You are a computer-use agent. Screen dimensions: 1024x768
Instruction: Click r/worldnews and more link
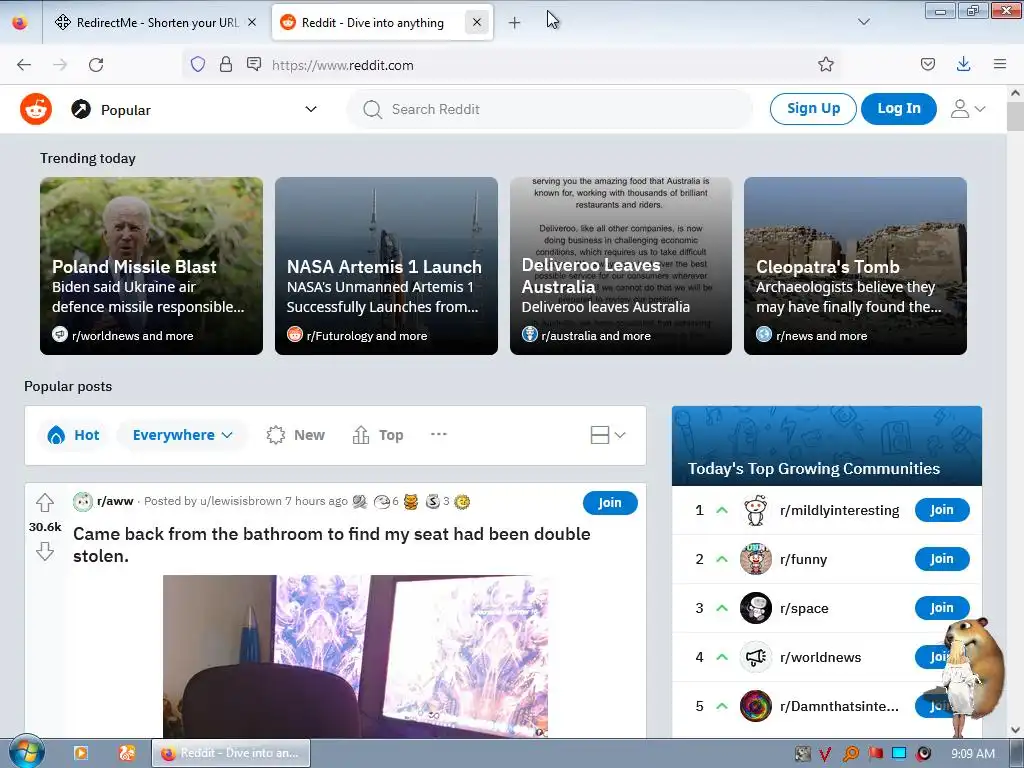[x=133, y=336]
